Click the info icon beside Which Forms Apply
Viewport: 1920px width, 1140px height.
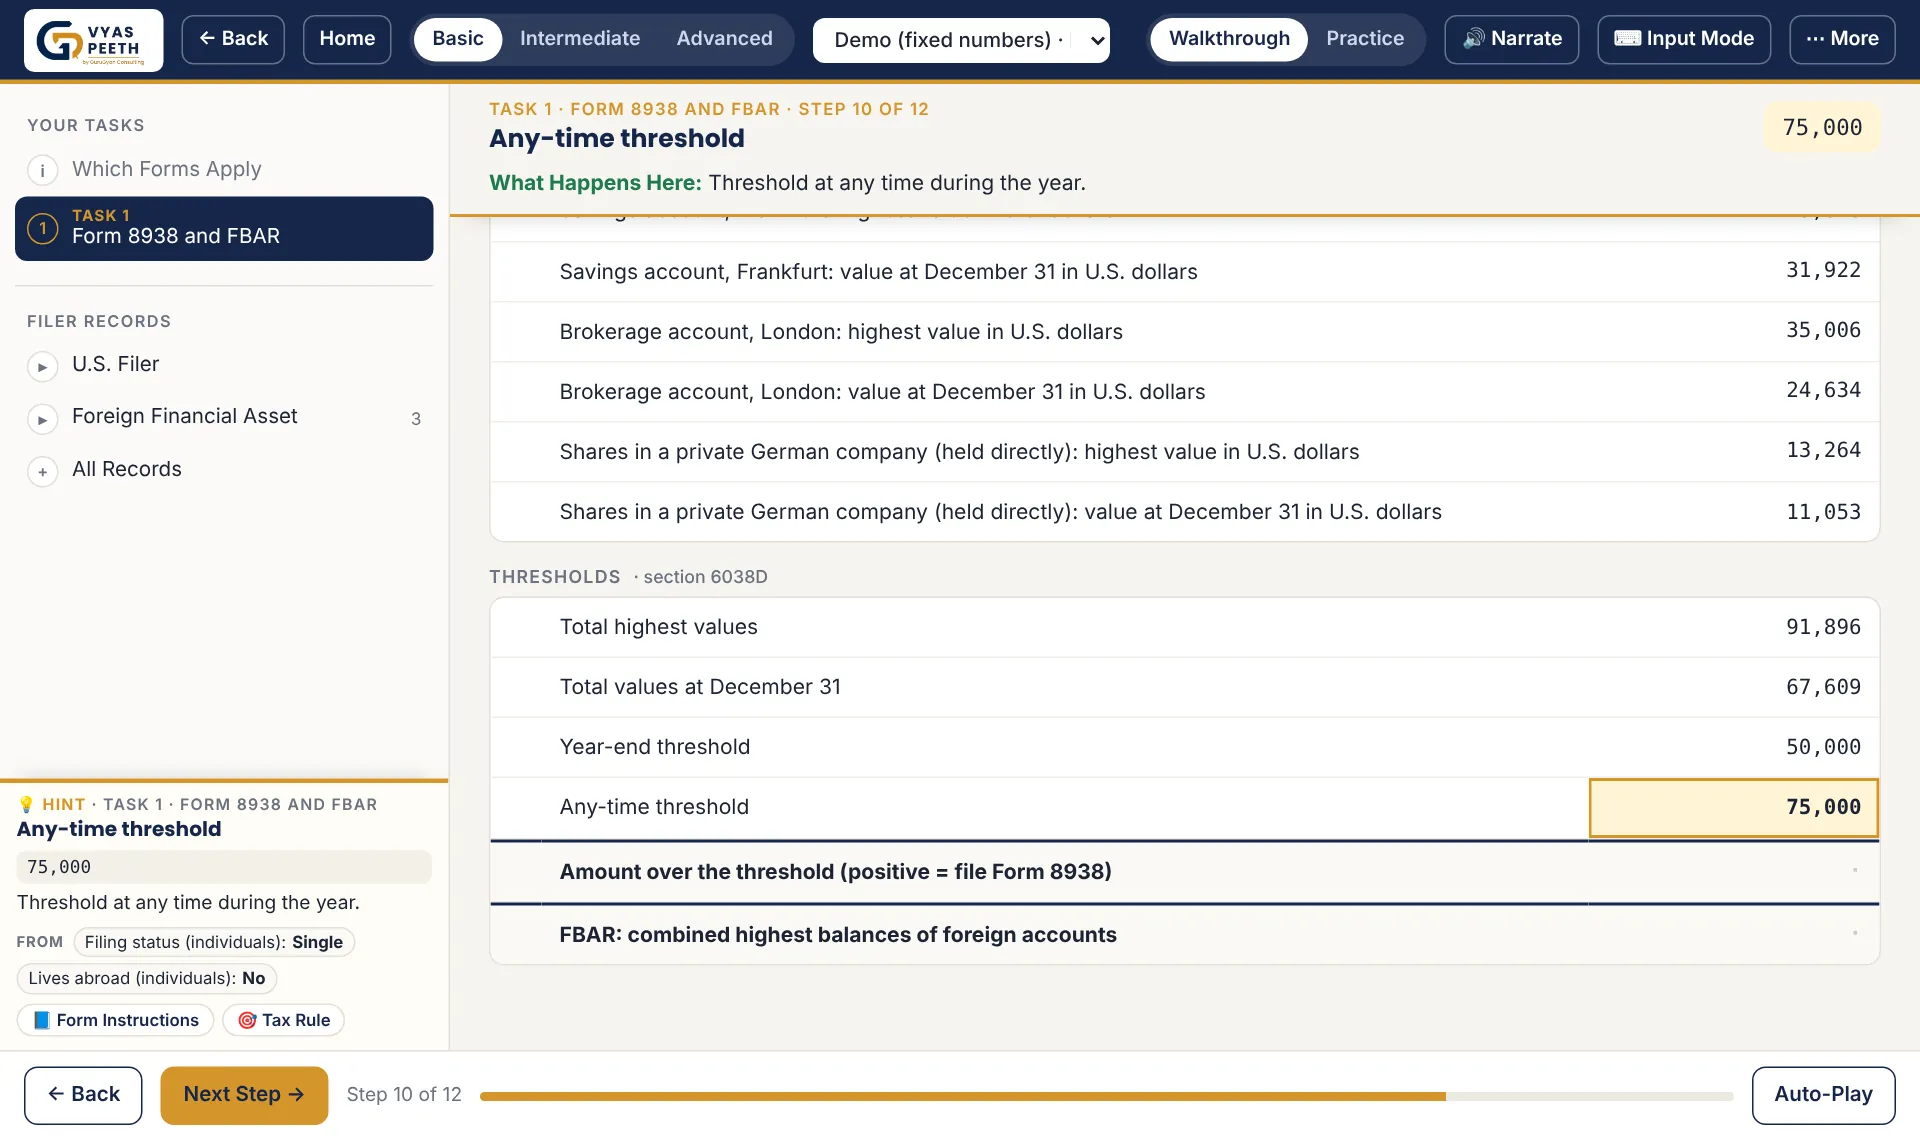point(42,170)
